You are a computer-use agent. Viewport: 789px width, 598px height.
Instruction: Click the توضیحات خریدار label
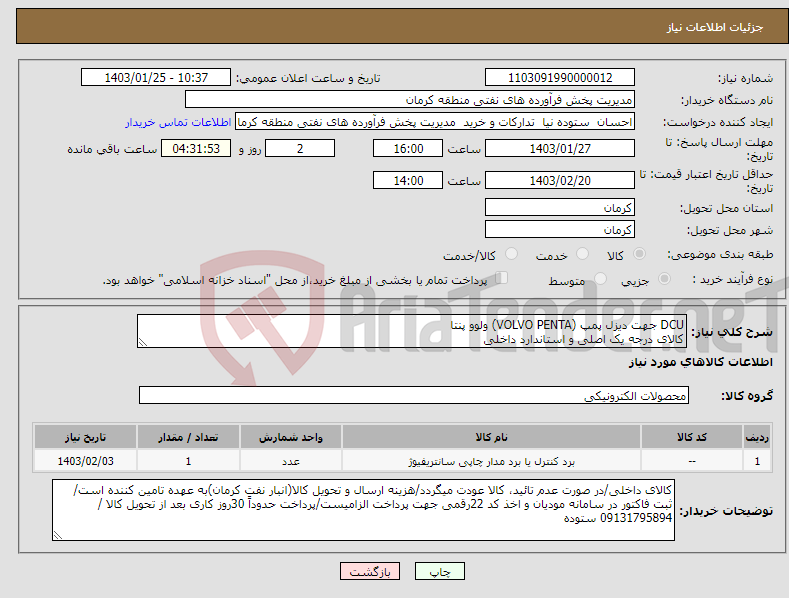[726, 511]
